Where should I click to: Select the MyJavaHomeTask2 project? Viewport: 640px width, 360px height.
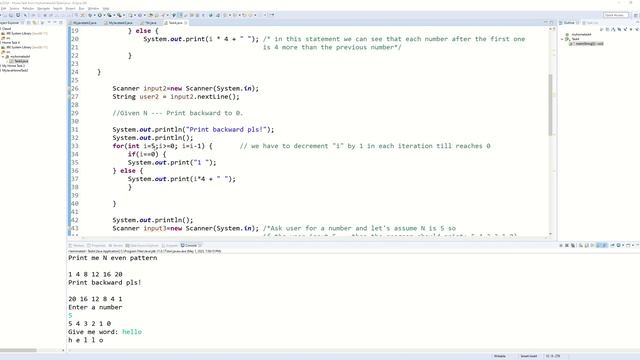[15, 70]
